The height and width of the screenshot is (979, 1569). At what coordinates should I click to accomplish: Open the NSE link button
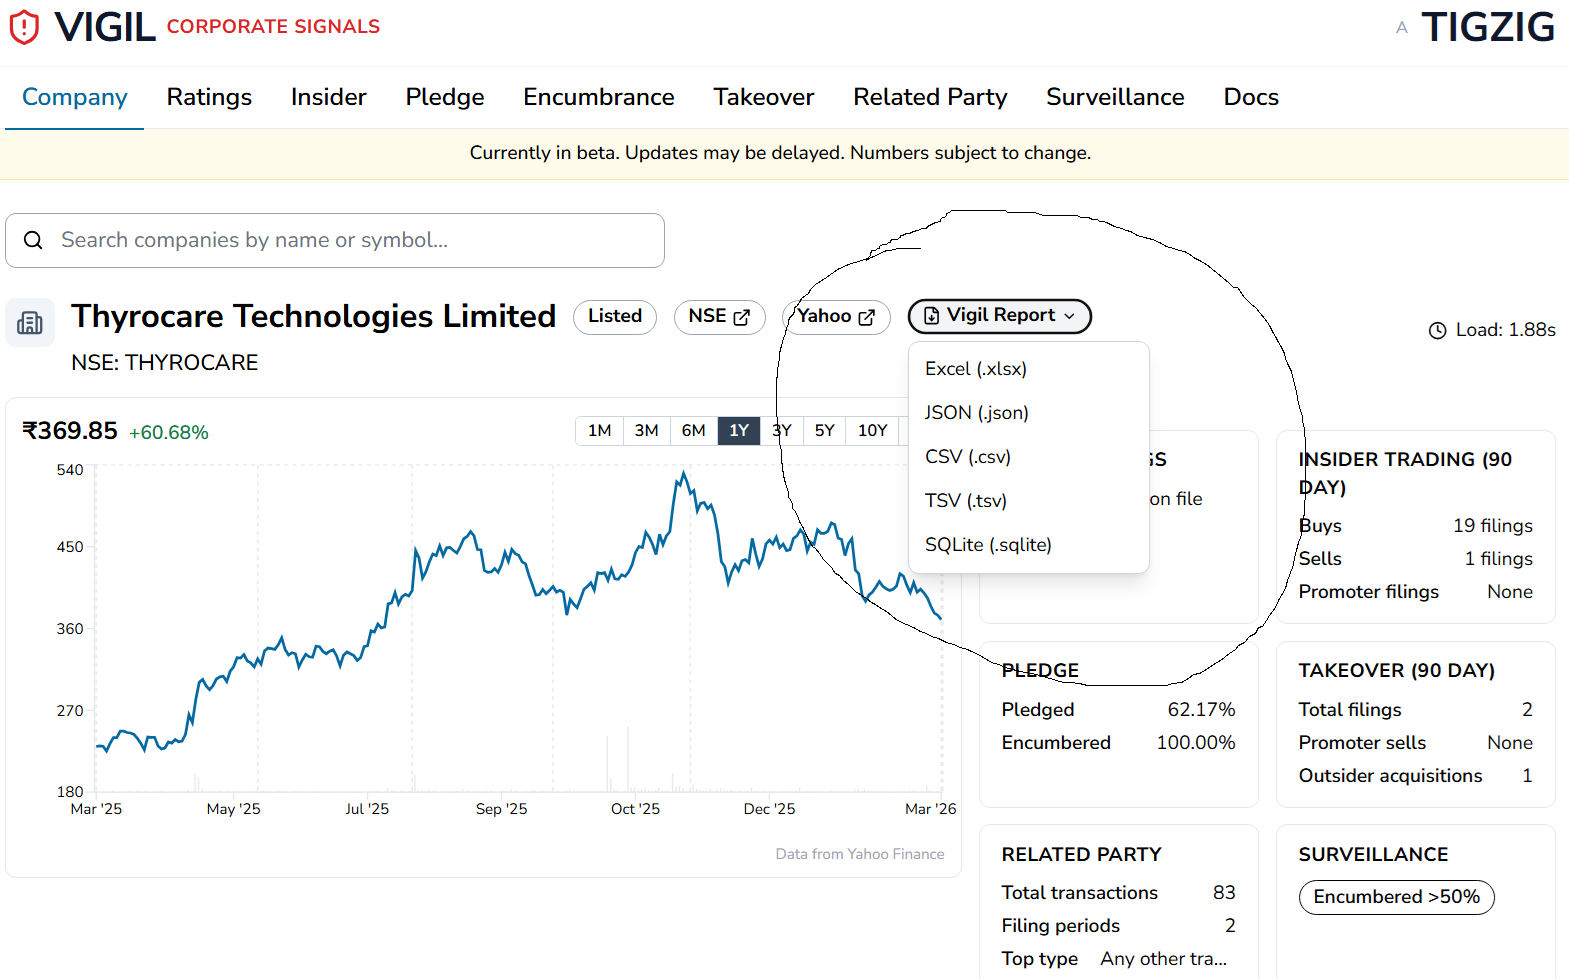click(719, 316)
